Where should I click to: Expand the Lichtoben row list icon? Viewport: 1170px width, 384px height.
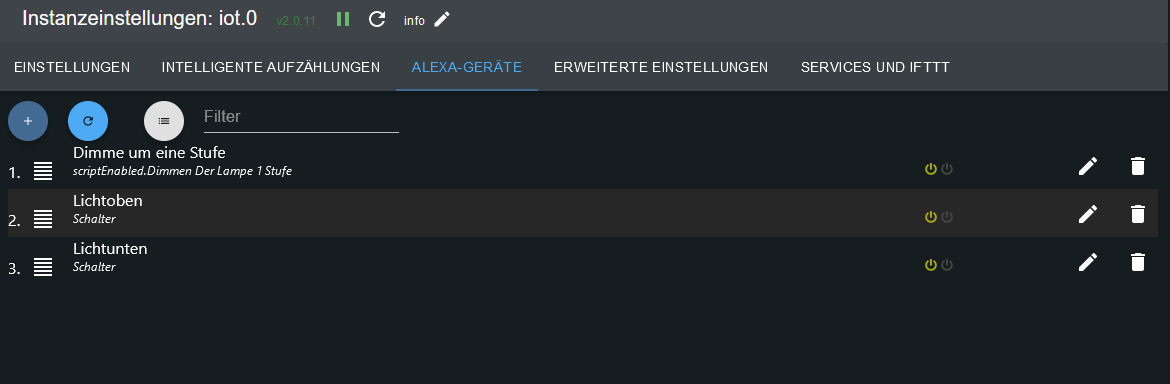coord(43,219)
